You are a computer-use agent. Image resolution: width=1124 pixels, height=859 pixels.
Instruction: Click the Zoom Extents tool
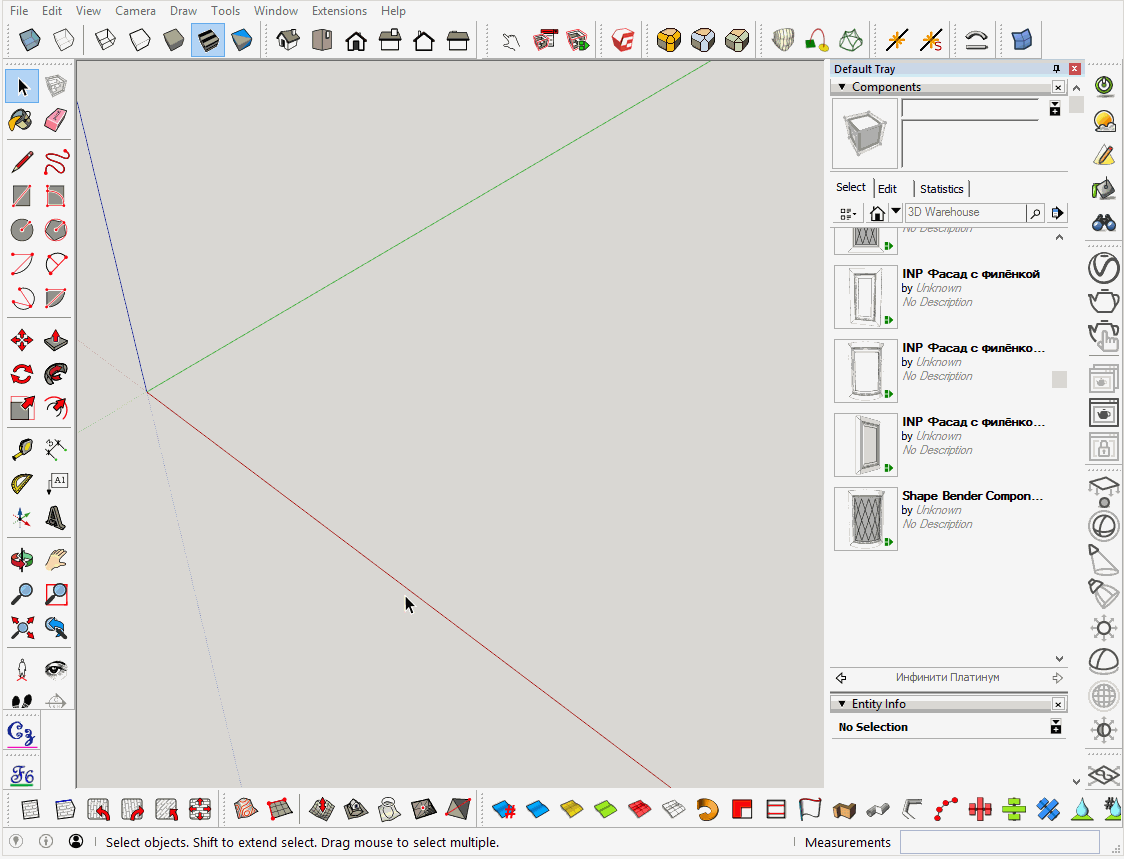[21, 628]
